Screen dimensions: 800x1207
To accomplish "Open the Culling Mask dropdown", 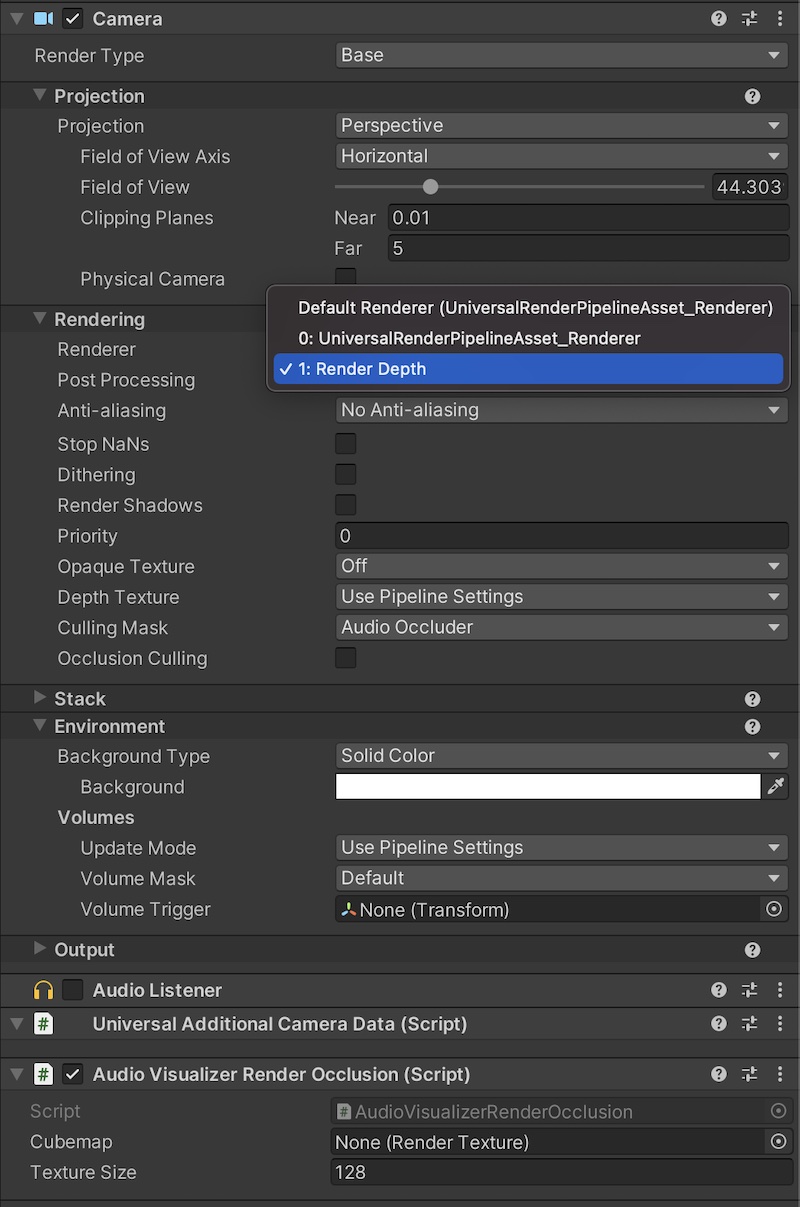I will (x=561, y=627).
